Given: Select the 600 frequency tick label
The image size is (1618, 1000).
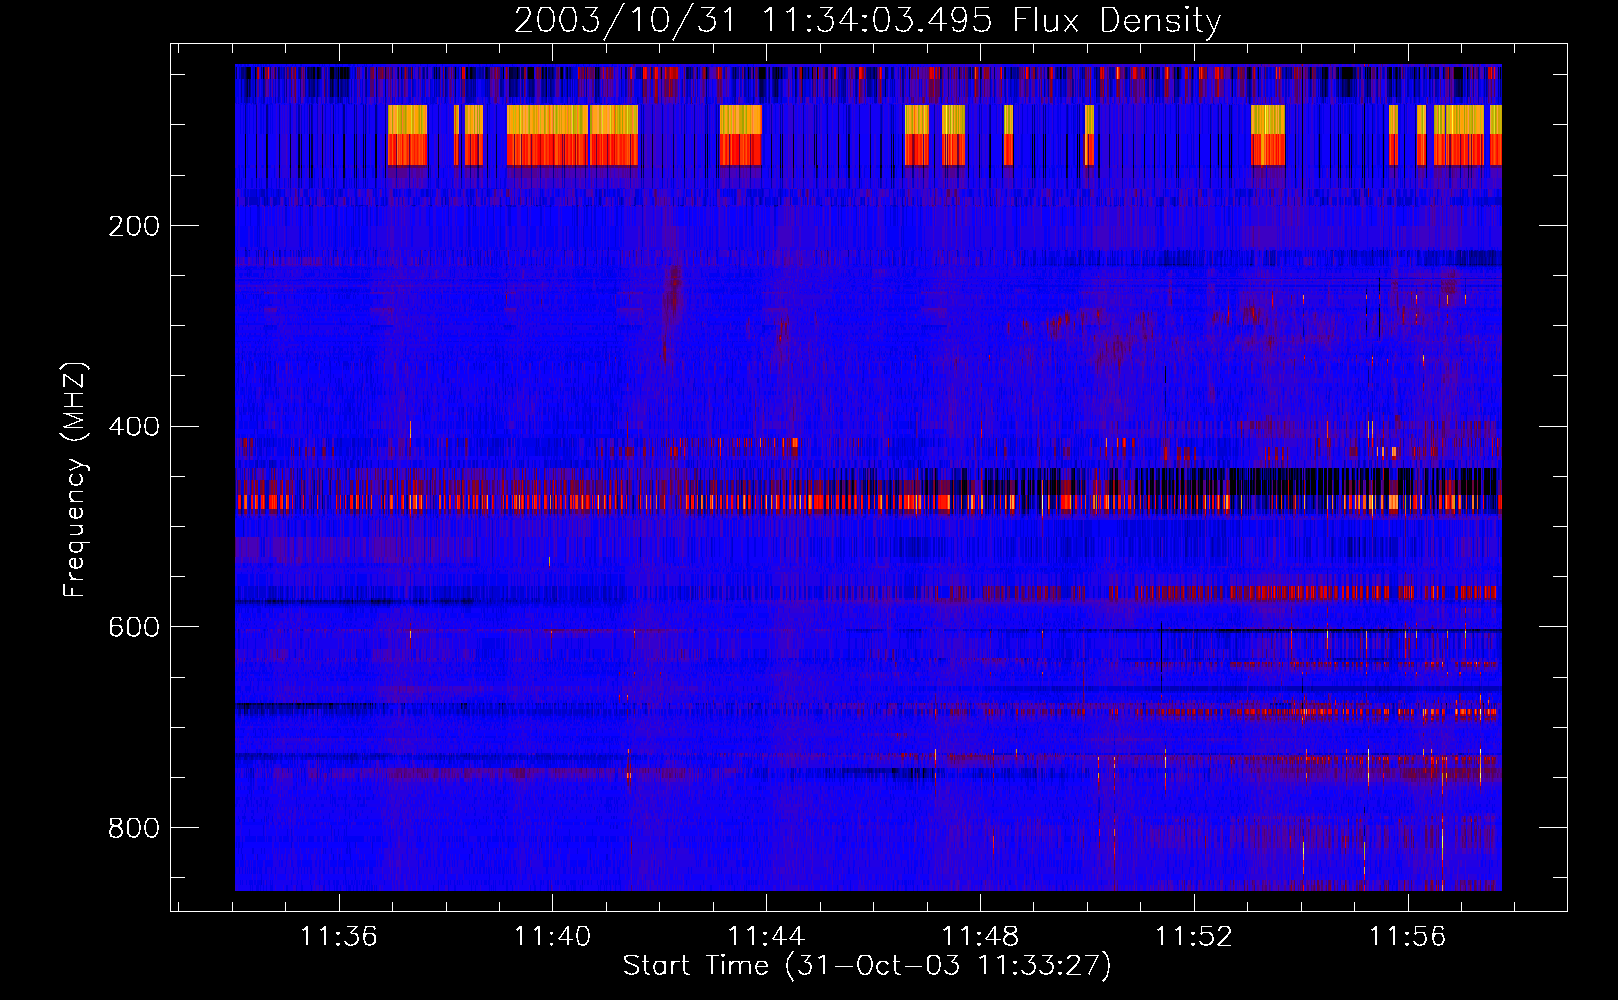Looking at the screenshot, I should [x=134, y=627].
